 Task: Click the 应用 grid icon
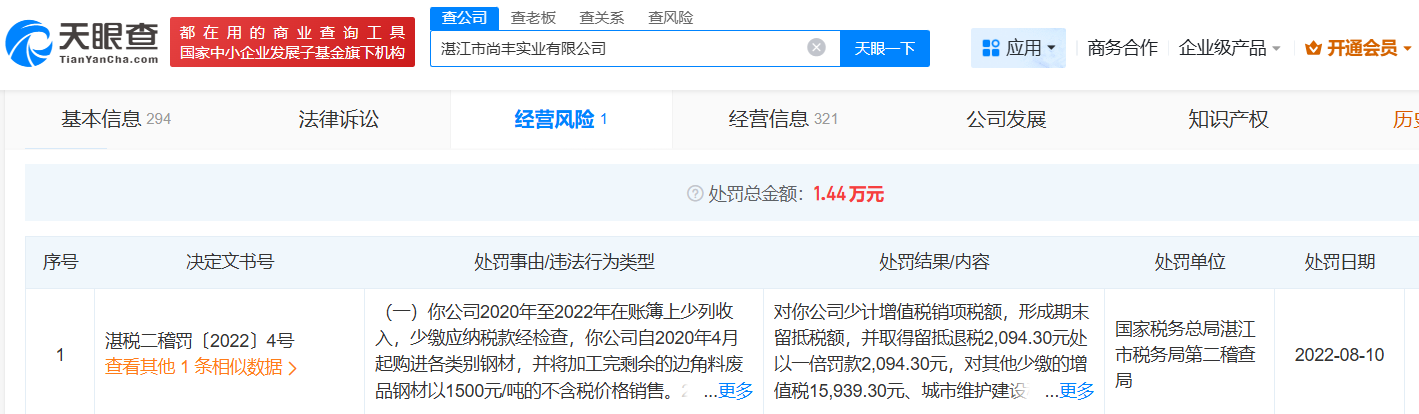point(991,48)
